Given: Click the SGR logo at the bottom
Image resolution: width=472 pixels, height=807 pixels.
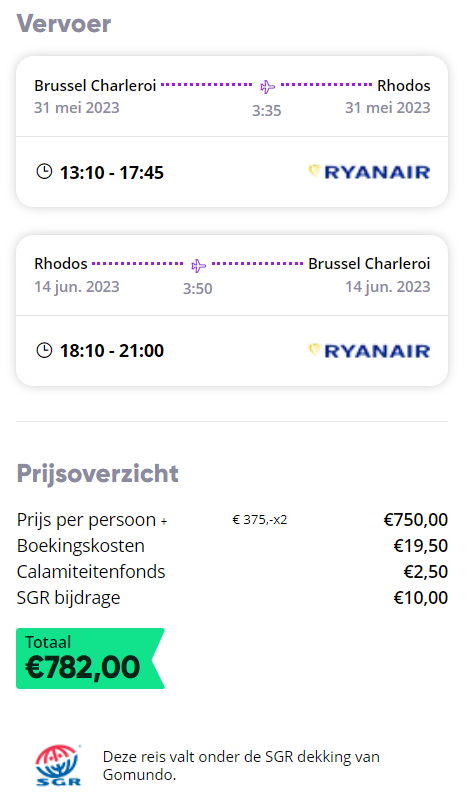Looking at the screenshot, I should coord(58,765).
